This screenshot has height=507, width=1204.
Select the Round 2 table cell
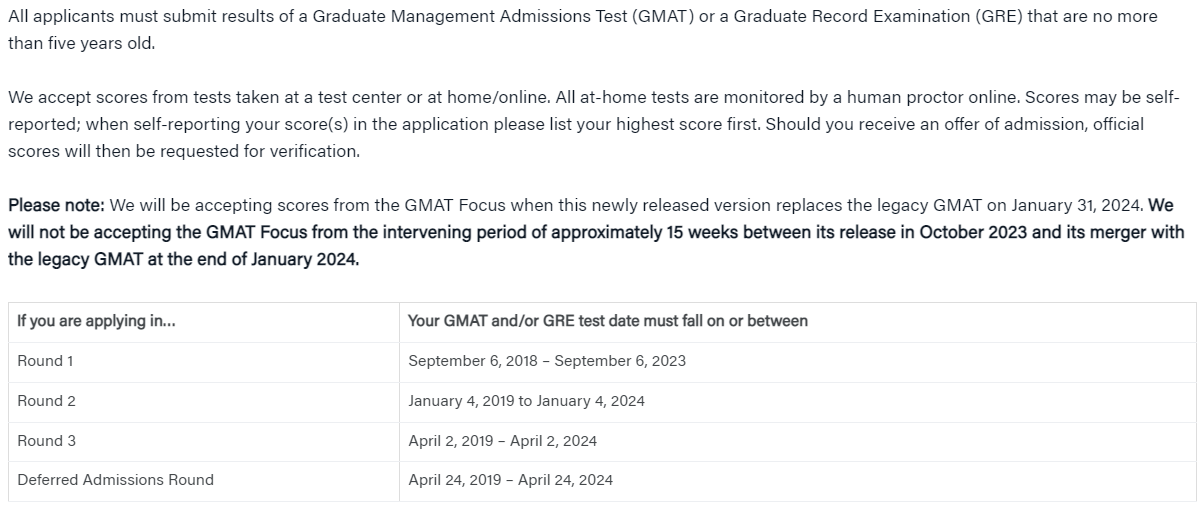pyautogui.click(x=203, y=401)
